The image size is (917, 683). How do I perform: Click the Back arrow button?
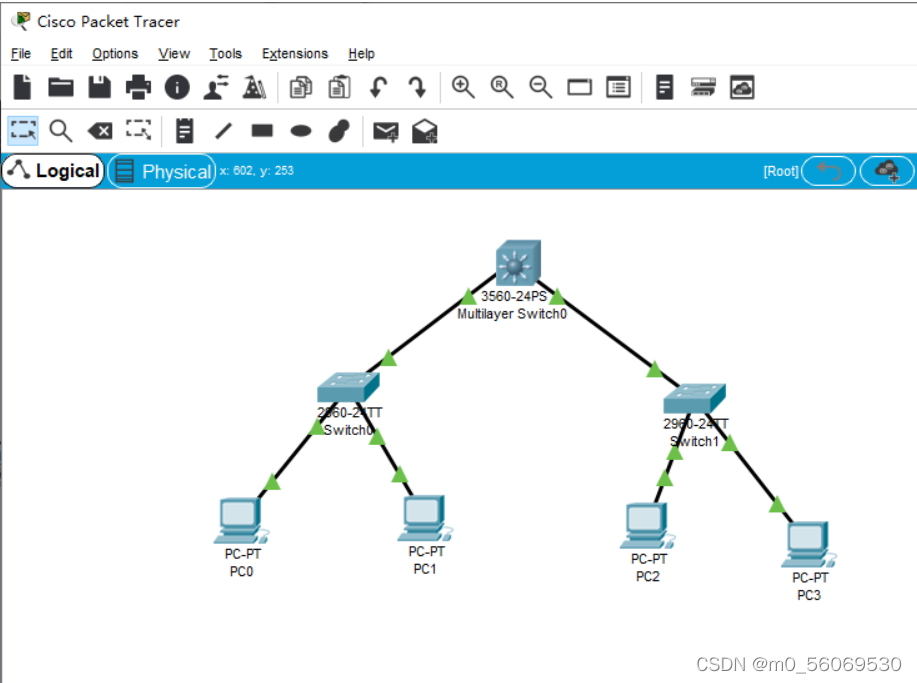(829, 171)
